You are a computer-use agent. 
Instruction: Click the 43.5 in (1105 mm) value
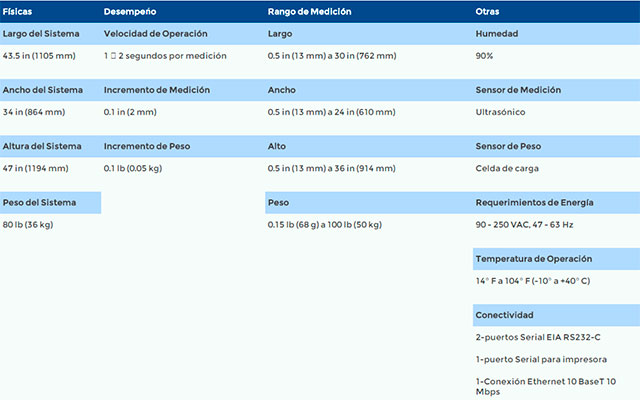[39, 56]
